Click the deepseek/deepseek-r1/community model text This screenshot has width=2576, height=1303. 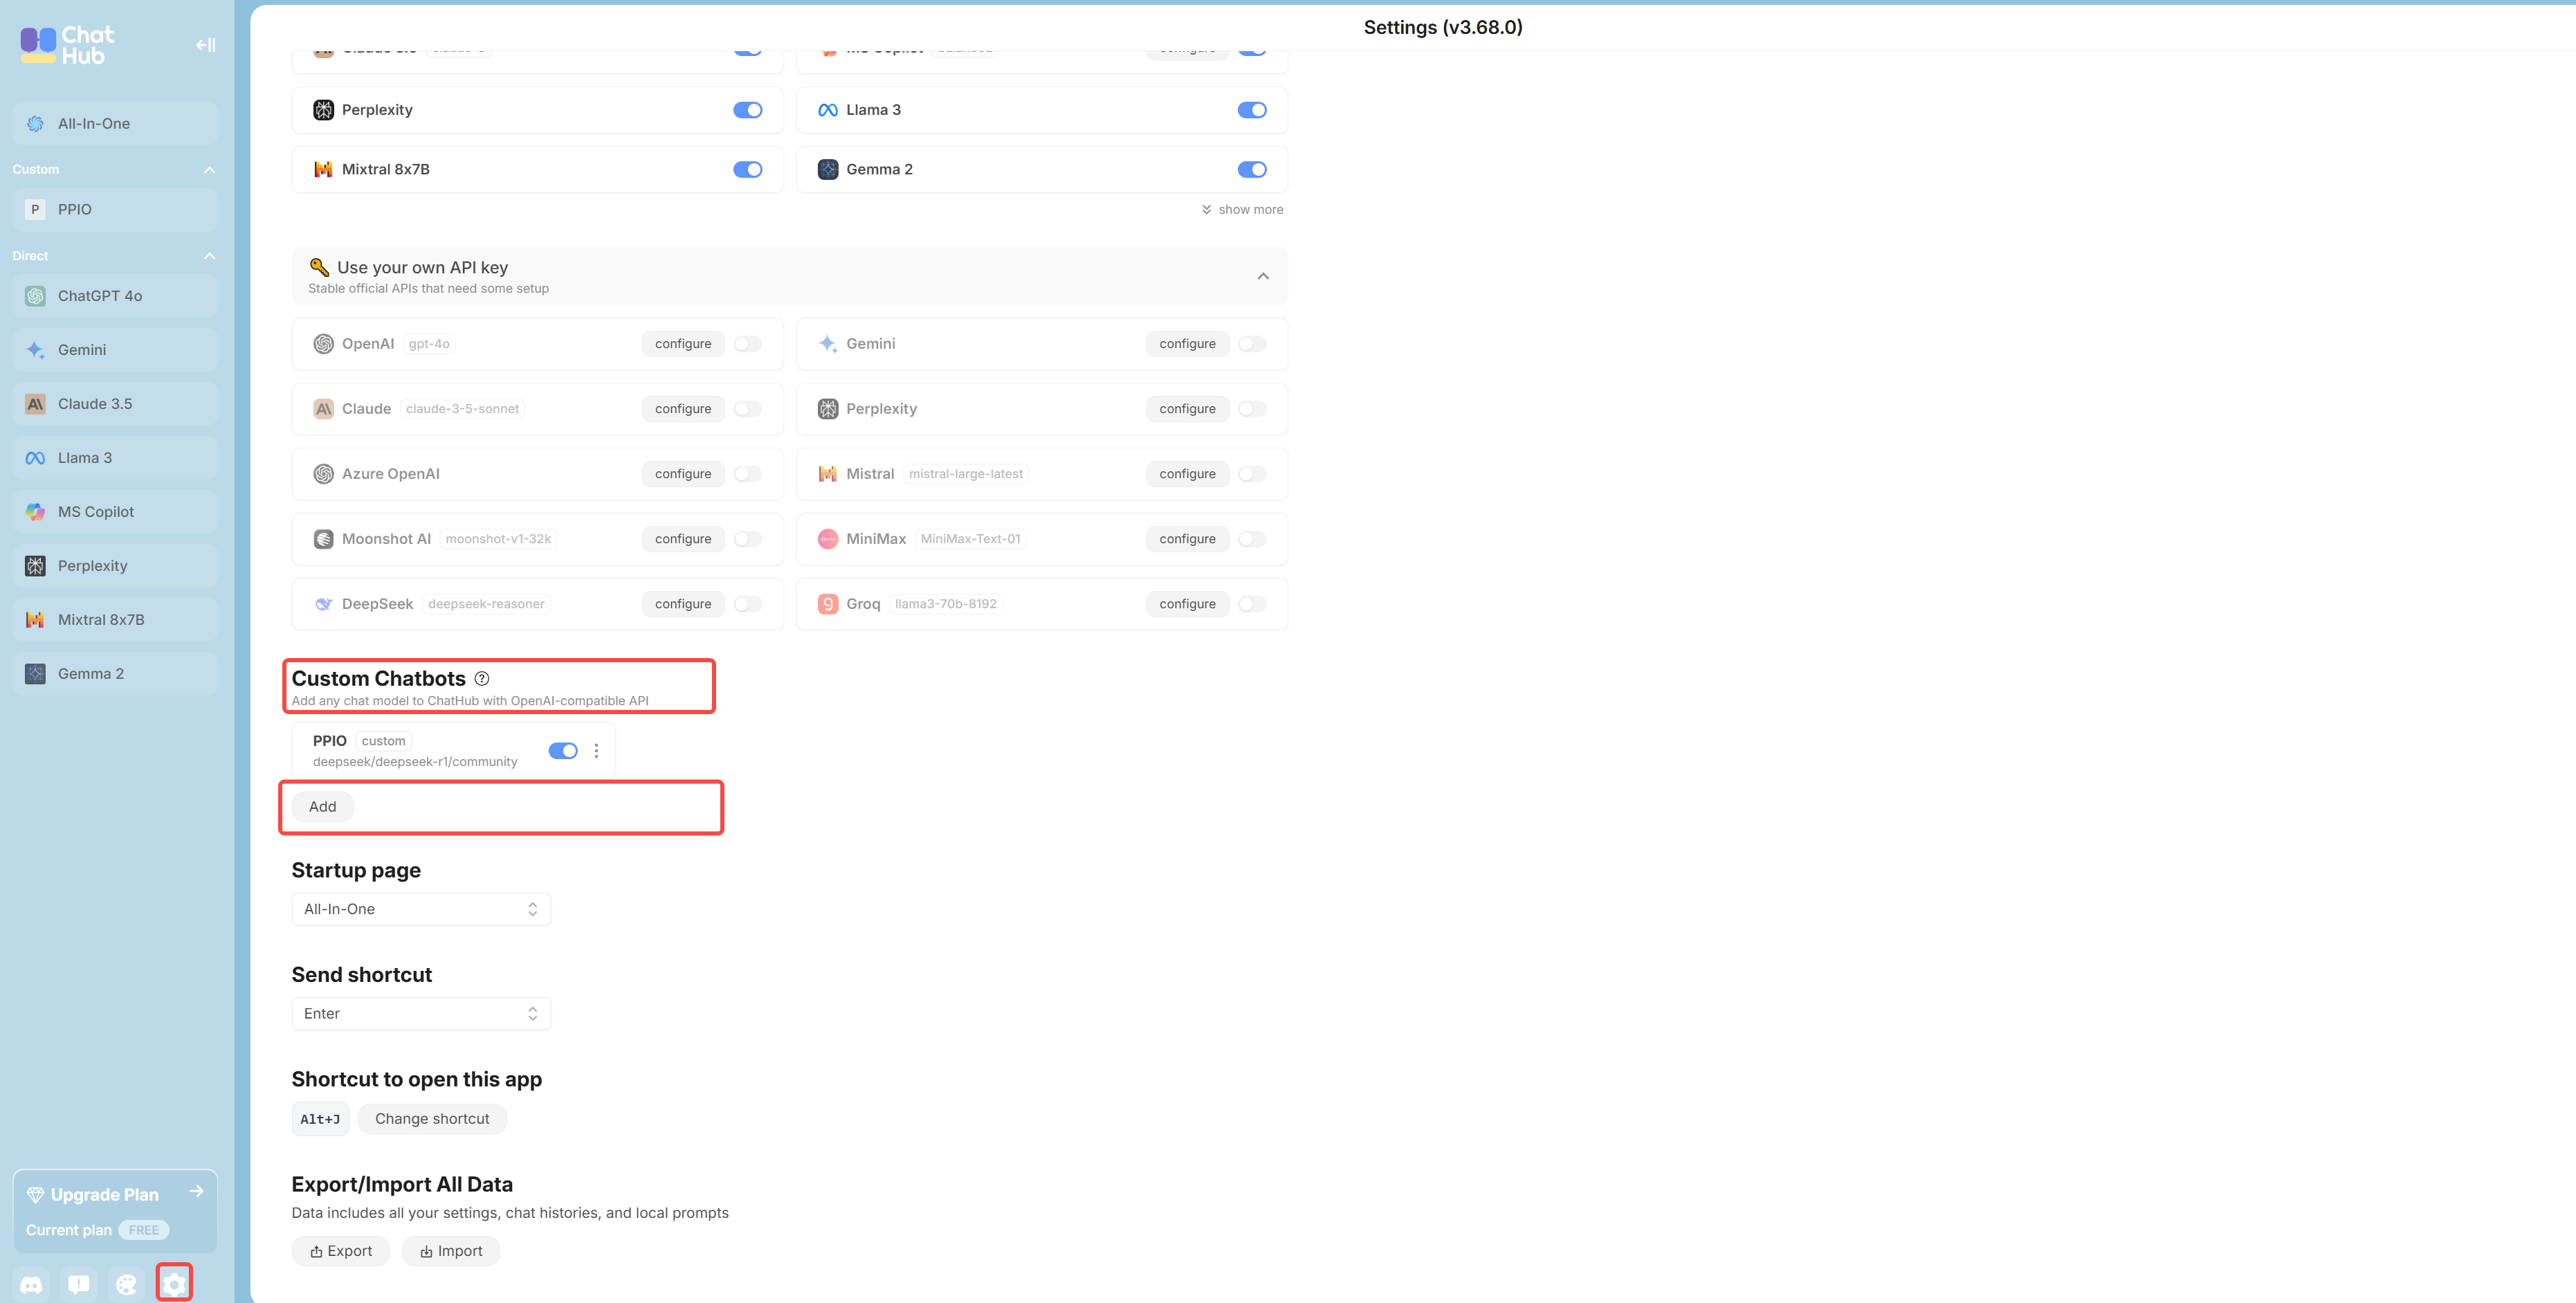[415, 762]
